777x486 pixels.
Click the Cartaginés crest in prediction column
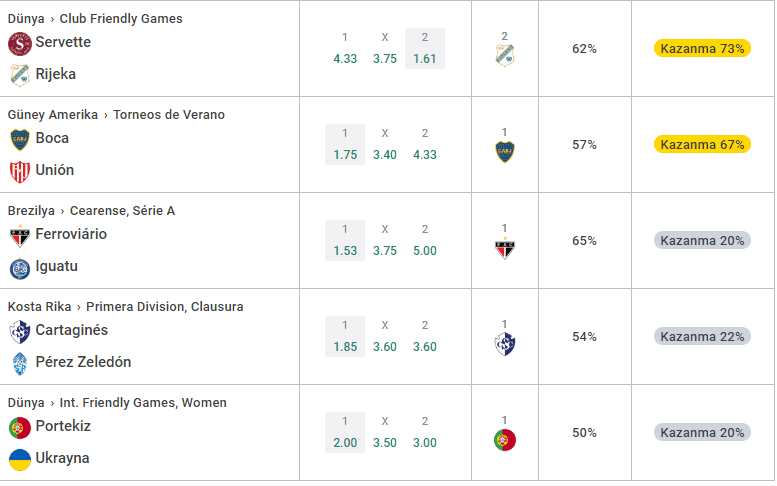505,344
